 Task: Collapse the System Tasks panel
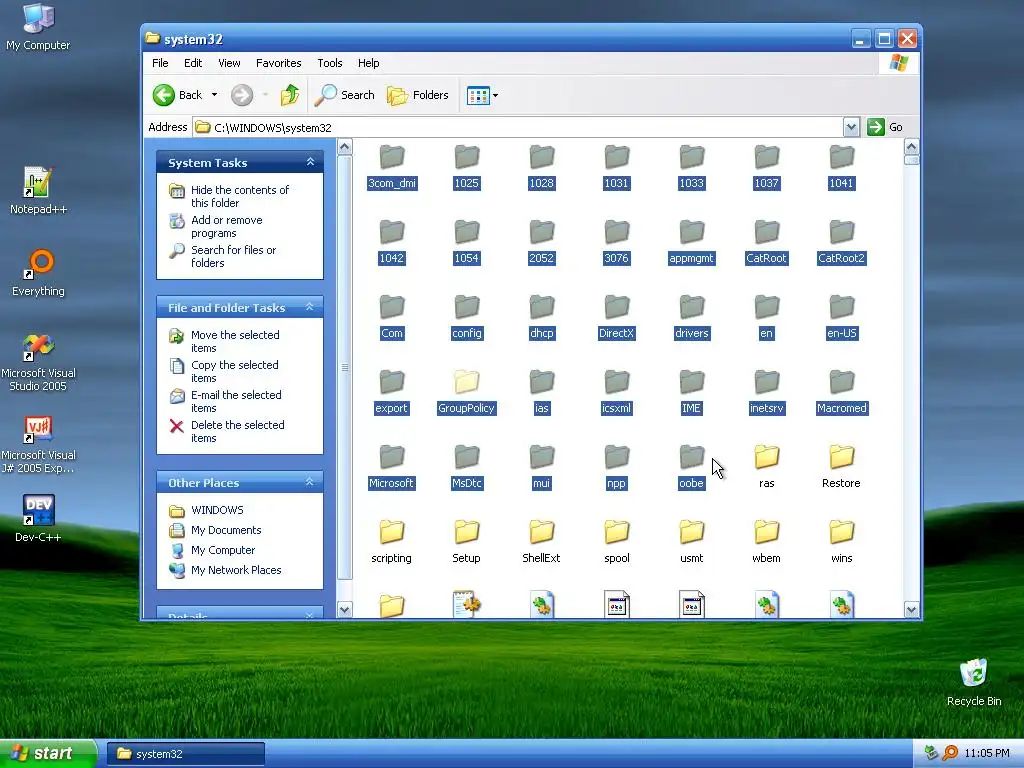pos(310,162)
